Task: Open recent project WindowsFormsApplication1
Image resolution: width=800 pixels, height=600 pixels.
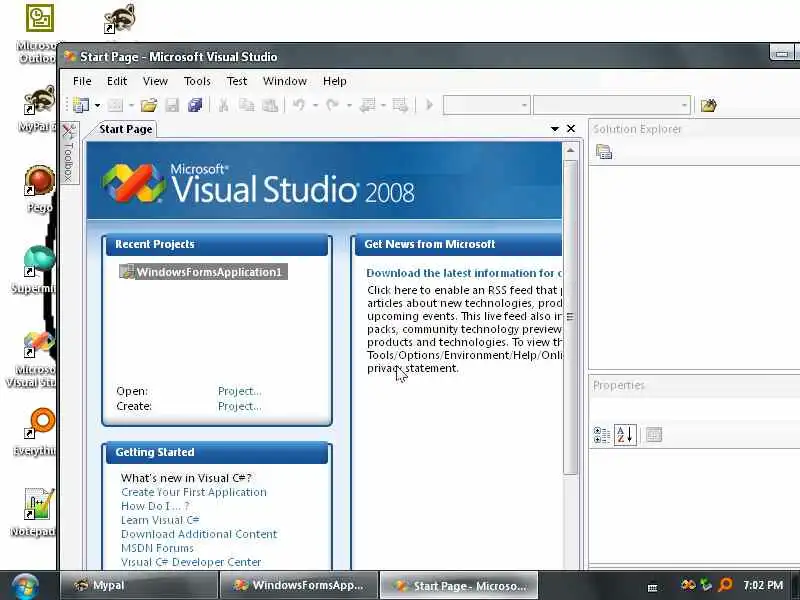Action: 203,271
